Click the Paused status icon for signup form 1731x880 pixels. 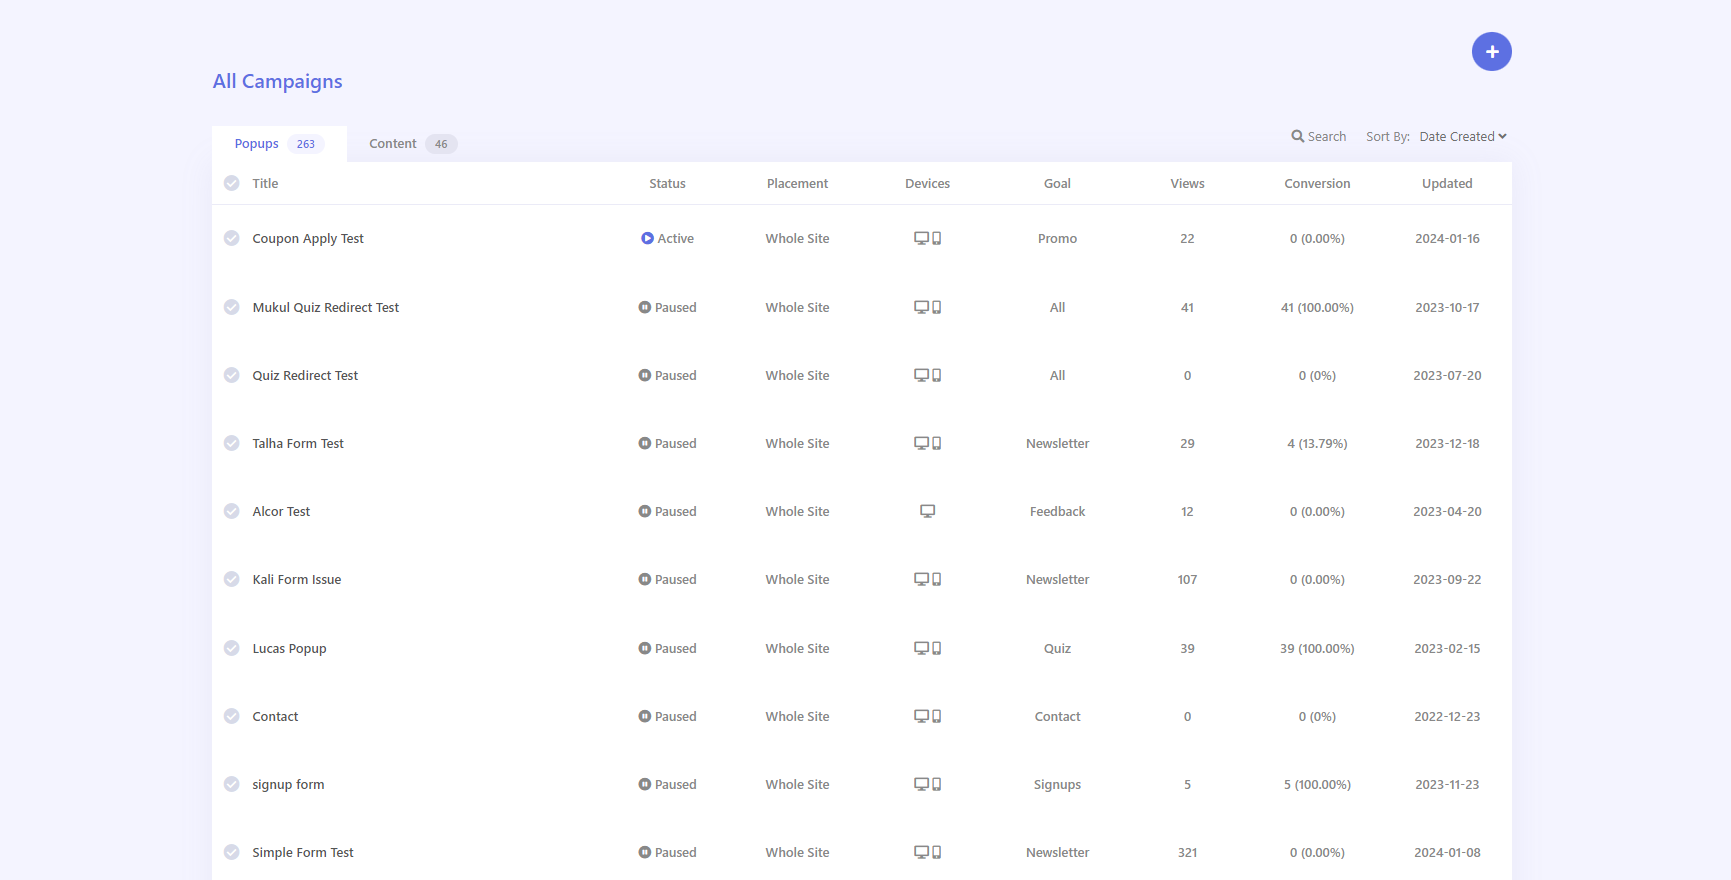click(645, 784)
